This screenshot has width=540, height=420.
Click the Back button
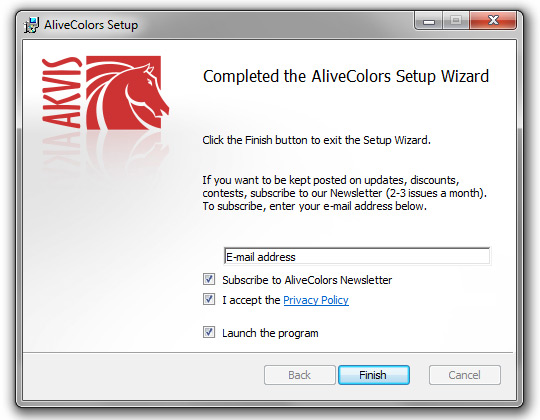[300, 375]
